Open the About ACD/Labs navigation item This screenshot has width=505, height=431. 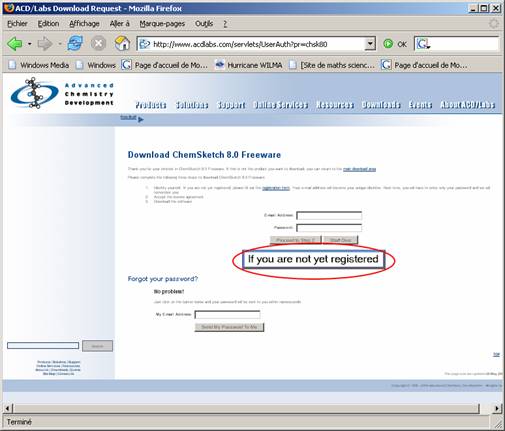(468, 105)
